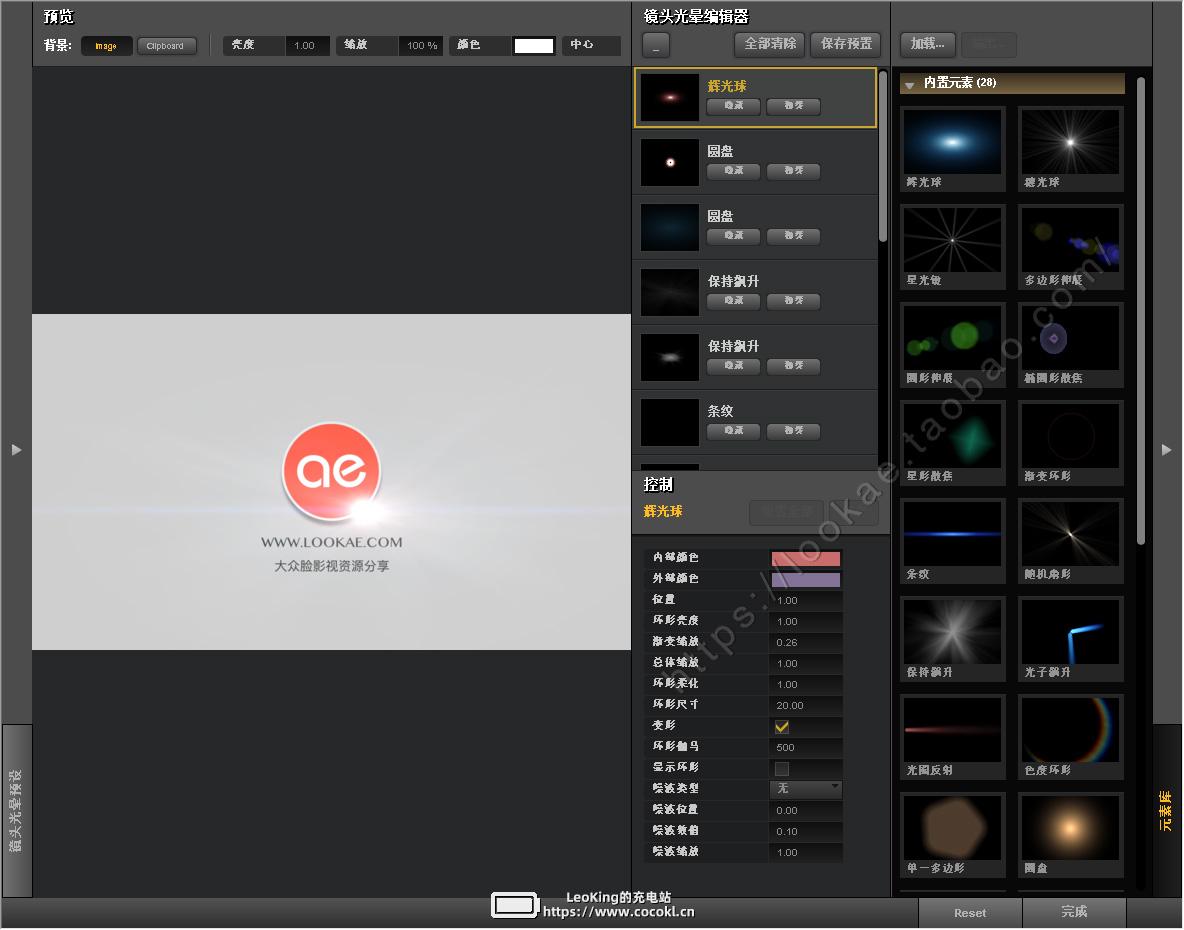Click the 噪波数量 value 0.10

coord(806,832)
